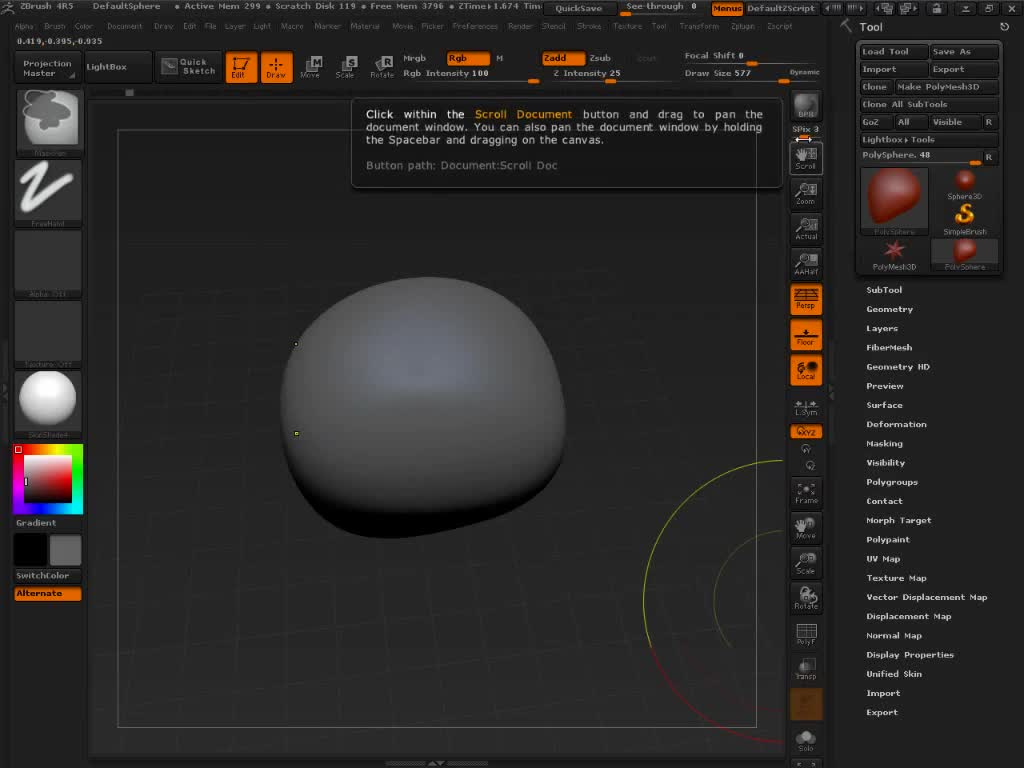Open the Document menu
The image size is (1024, 768).
(x=124, y=26)
